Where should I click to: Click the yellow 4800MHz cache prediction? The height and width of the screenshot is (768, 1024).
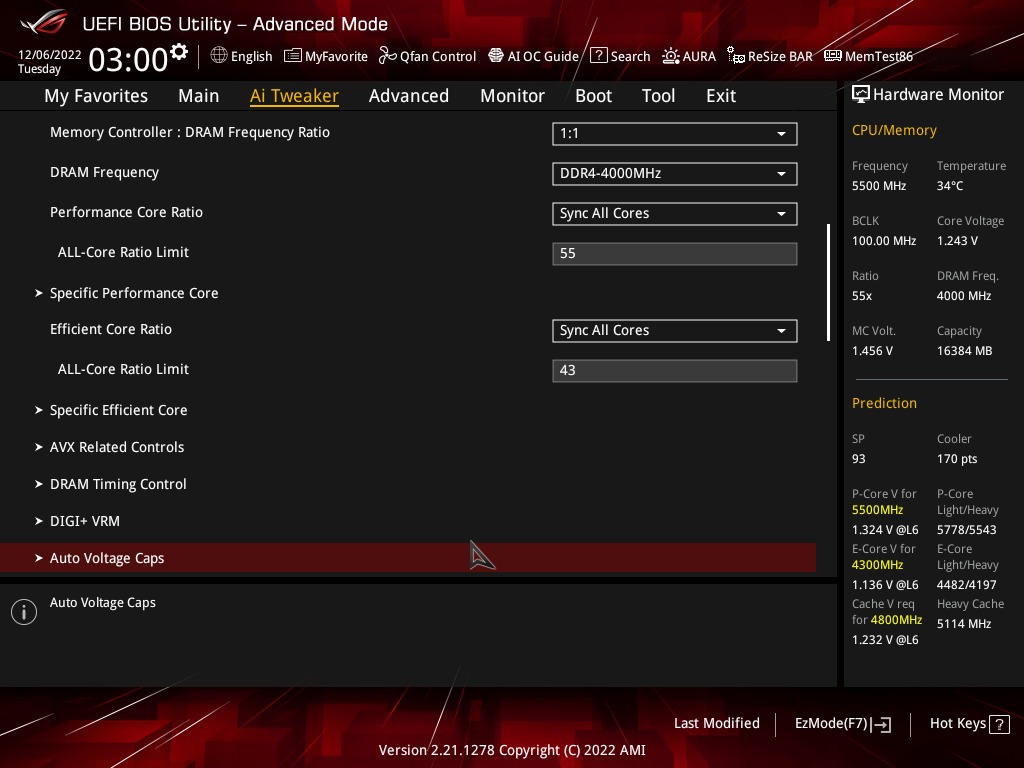coord(896,620)
